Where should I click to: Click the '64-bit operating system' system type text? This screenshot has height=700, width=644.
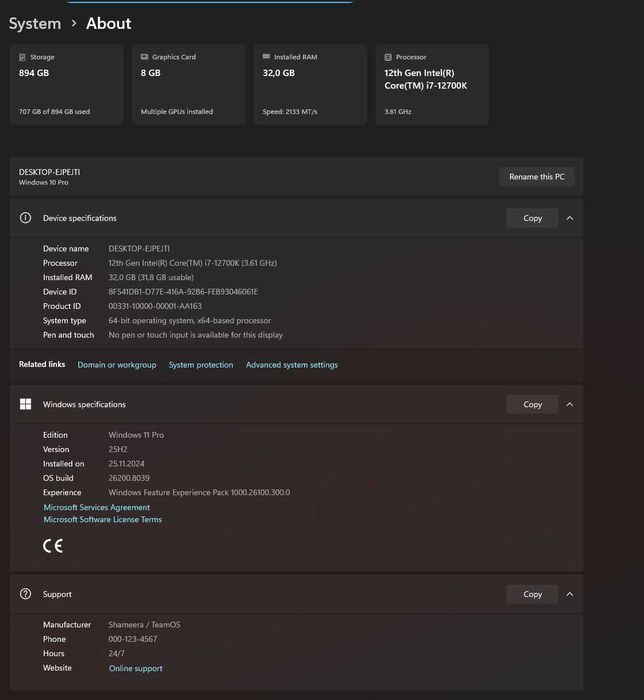pyautogui.click(x=190, y=321)
